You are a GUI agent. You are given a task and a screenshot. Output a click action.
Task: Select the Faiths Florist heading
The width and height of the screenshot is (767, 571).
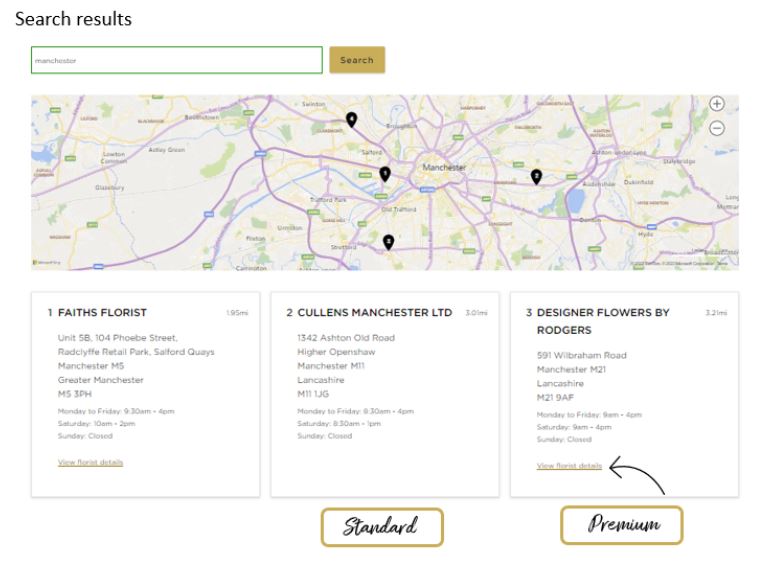click(x=102, y=312)
